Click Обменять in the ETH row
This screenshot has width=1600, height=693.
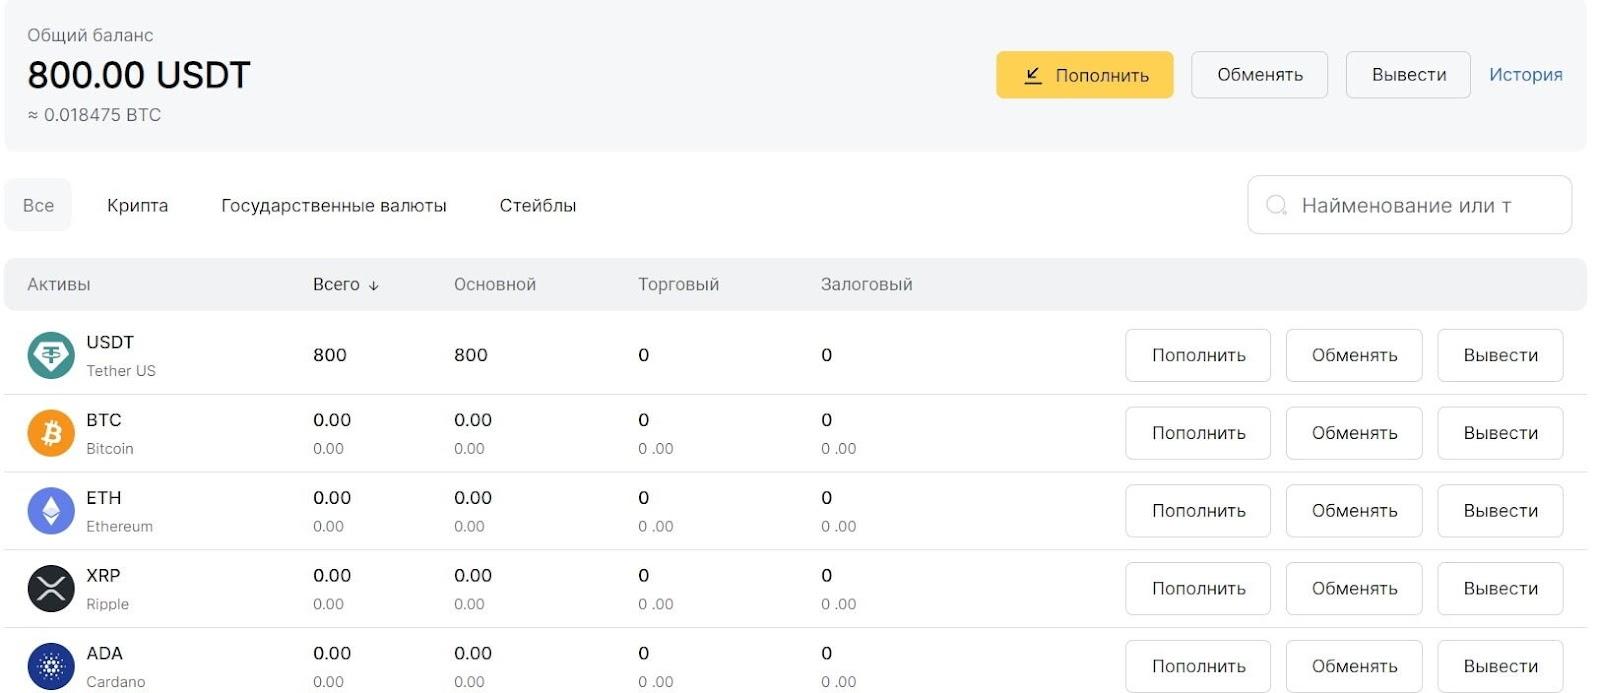pyautogui.click(x=1354, y=511)
